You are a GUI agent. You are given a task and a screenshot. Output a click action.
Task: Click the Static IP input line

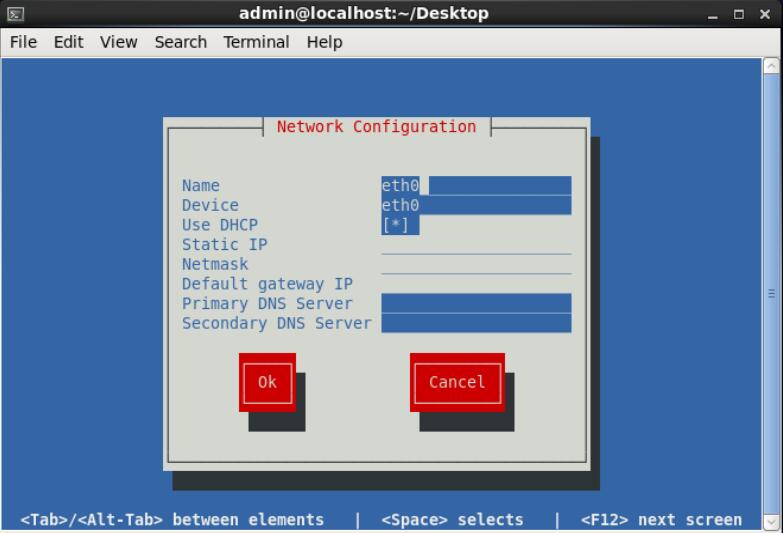tap(476, 245)
